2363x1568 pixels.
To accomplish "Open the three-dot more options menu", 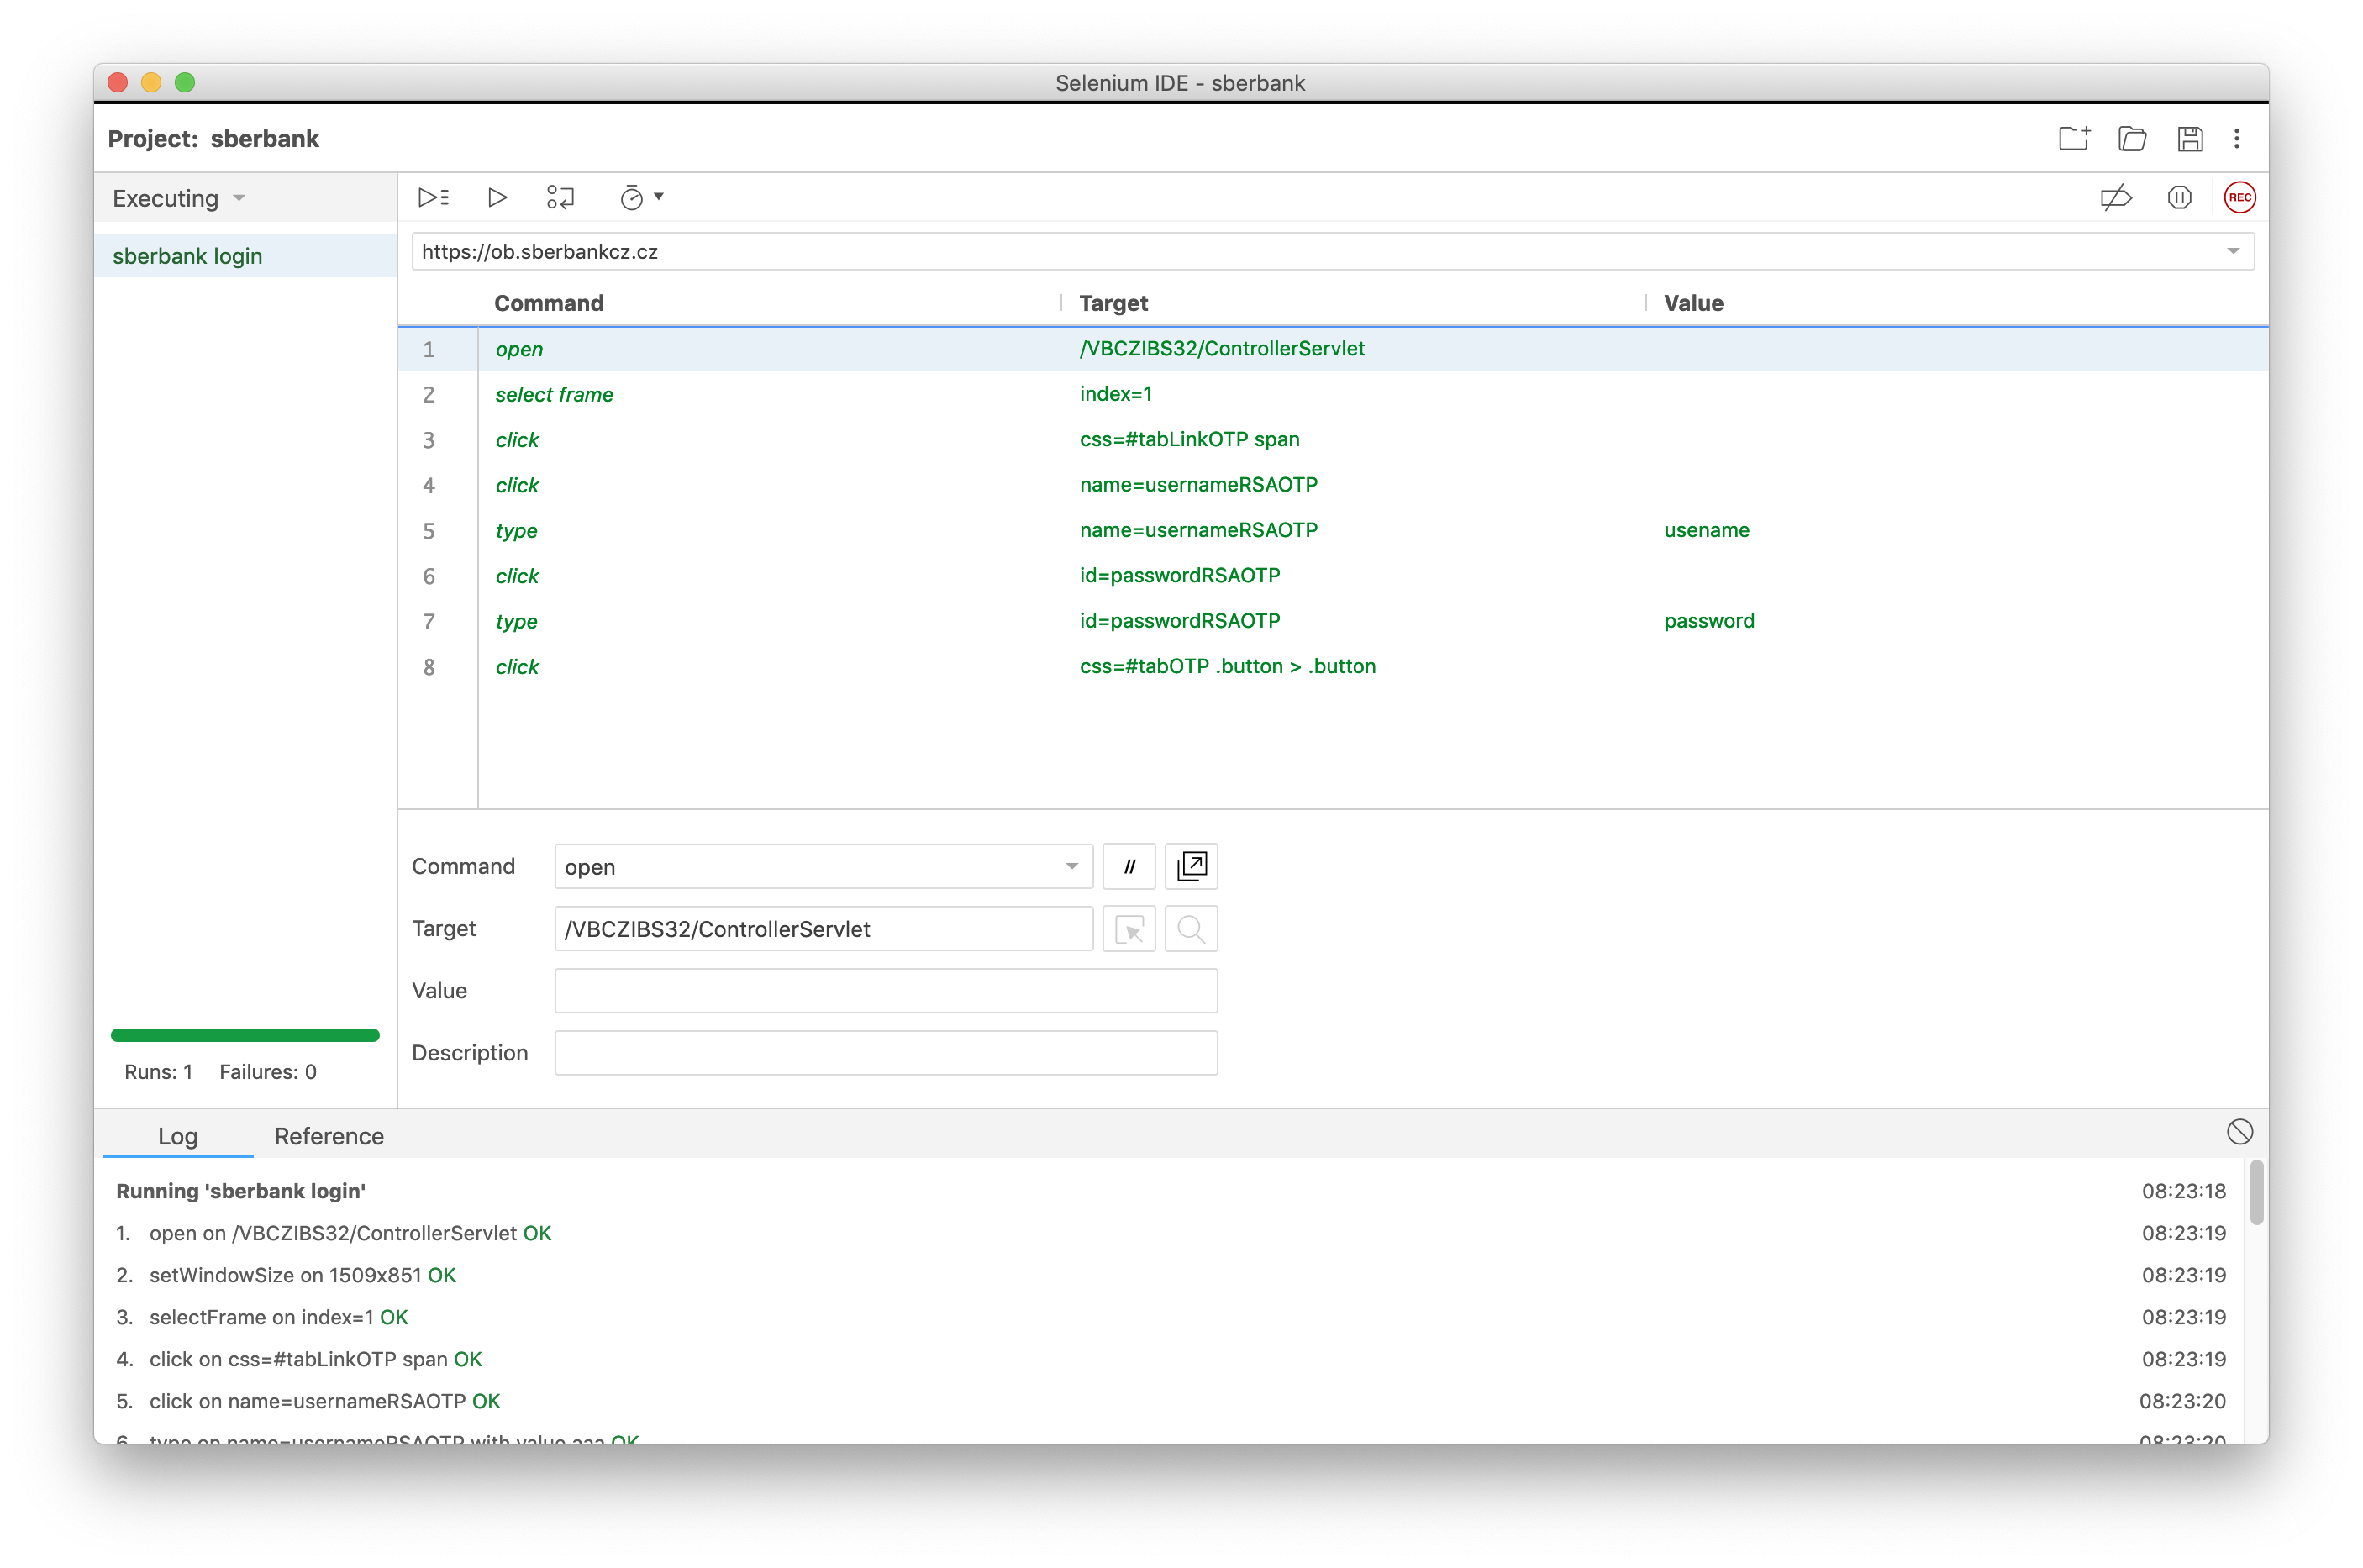I will 2237,138.
